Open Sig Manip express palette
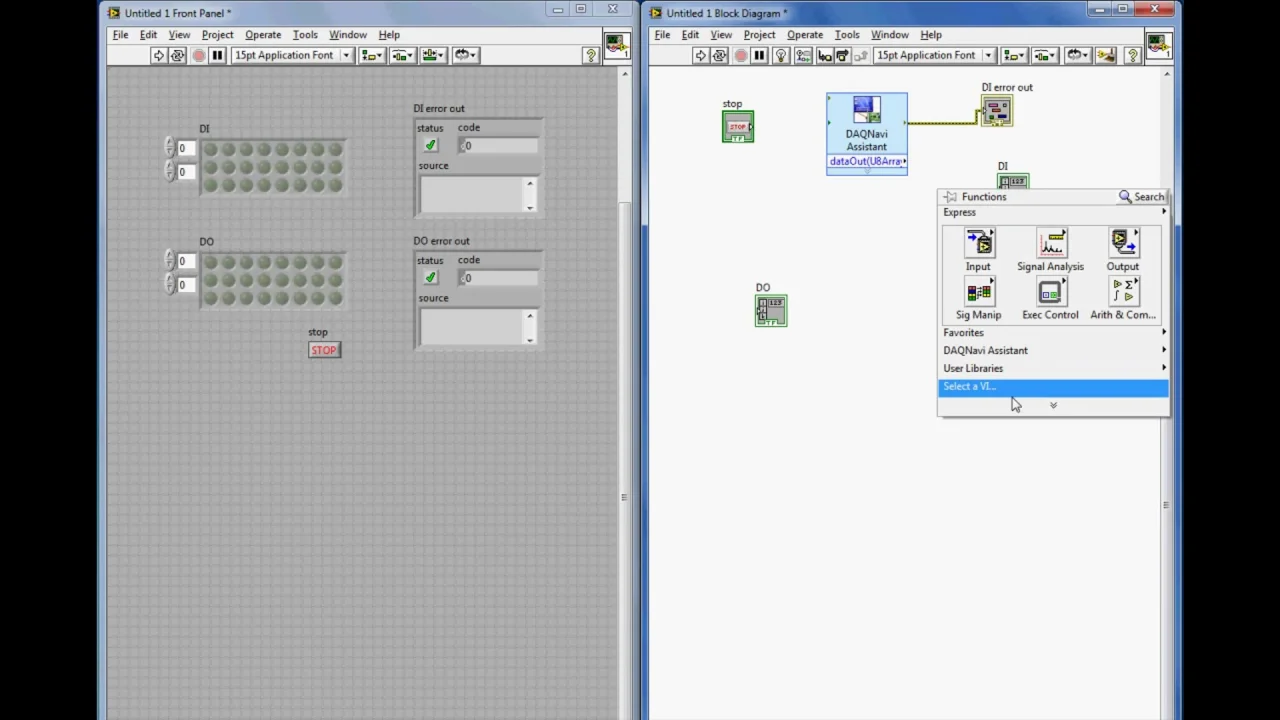Screen dimensions: 1280x720 pyautogui.click(x=978, y=299)
